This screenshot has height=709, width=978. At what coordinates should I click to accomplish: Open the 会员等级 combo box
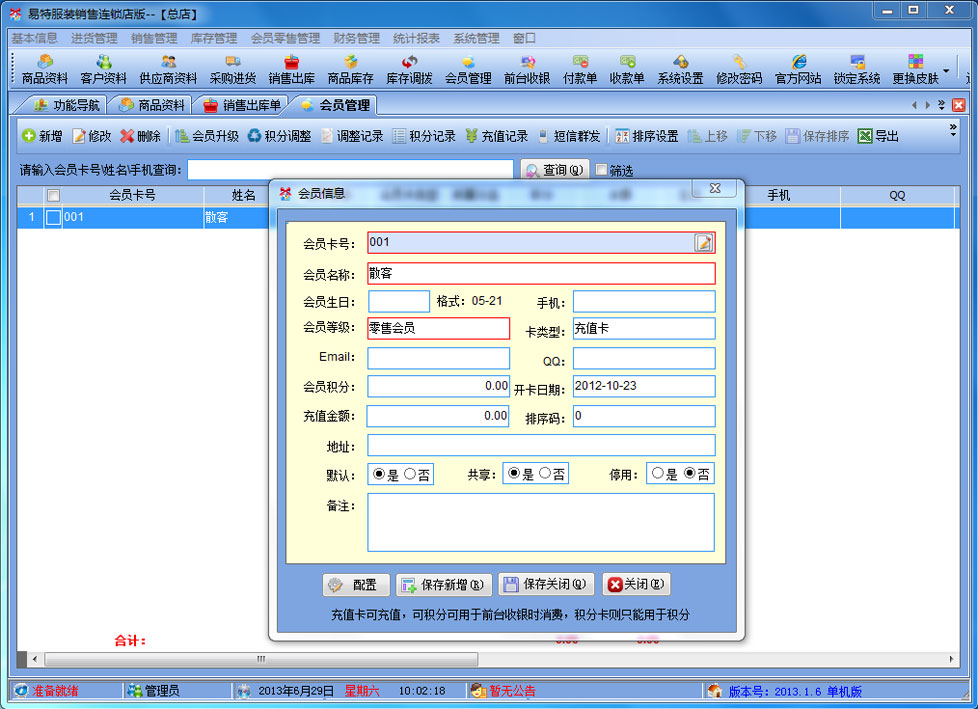click(438, 328)
